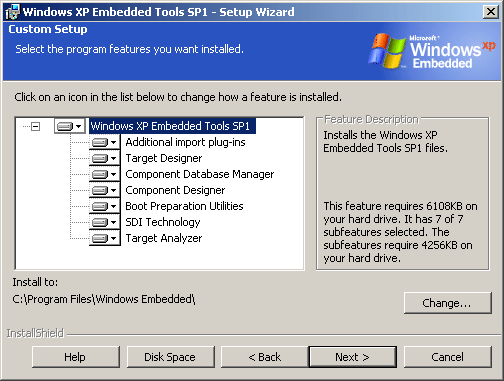Open the Boot Preparation Utilities drive icon
The image size is (504, 381).
point(104,206)
